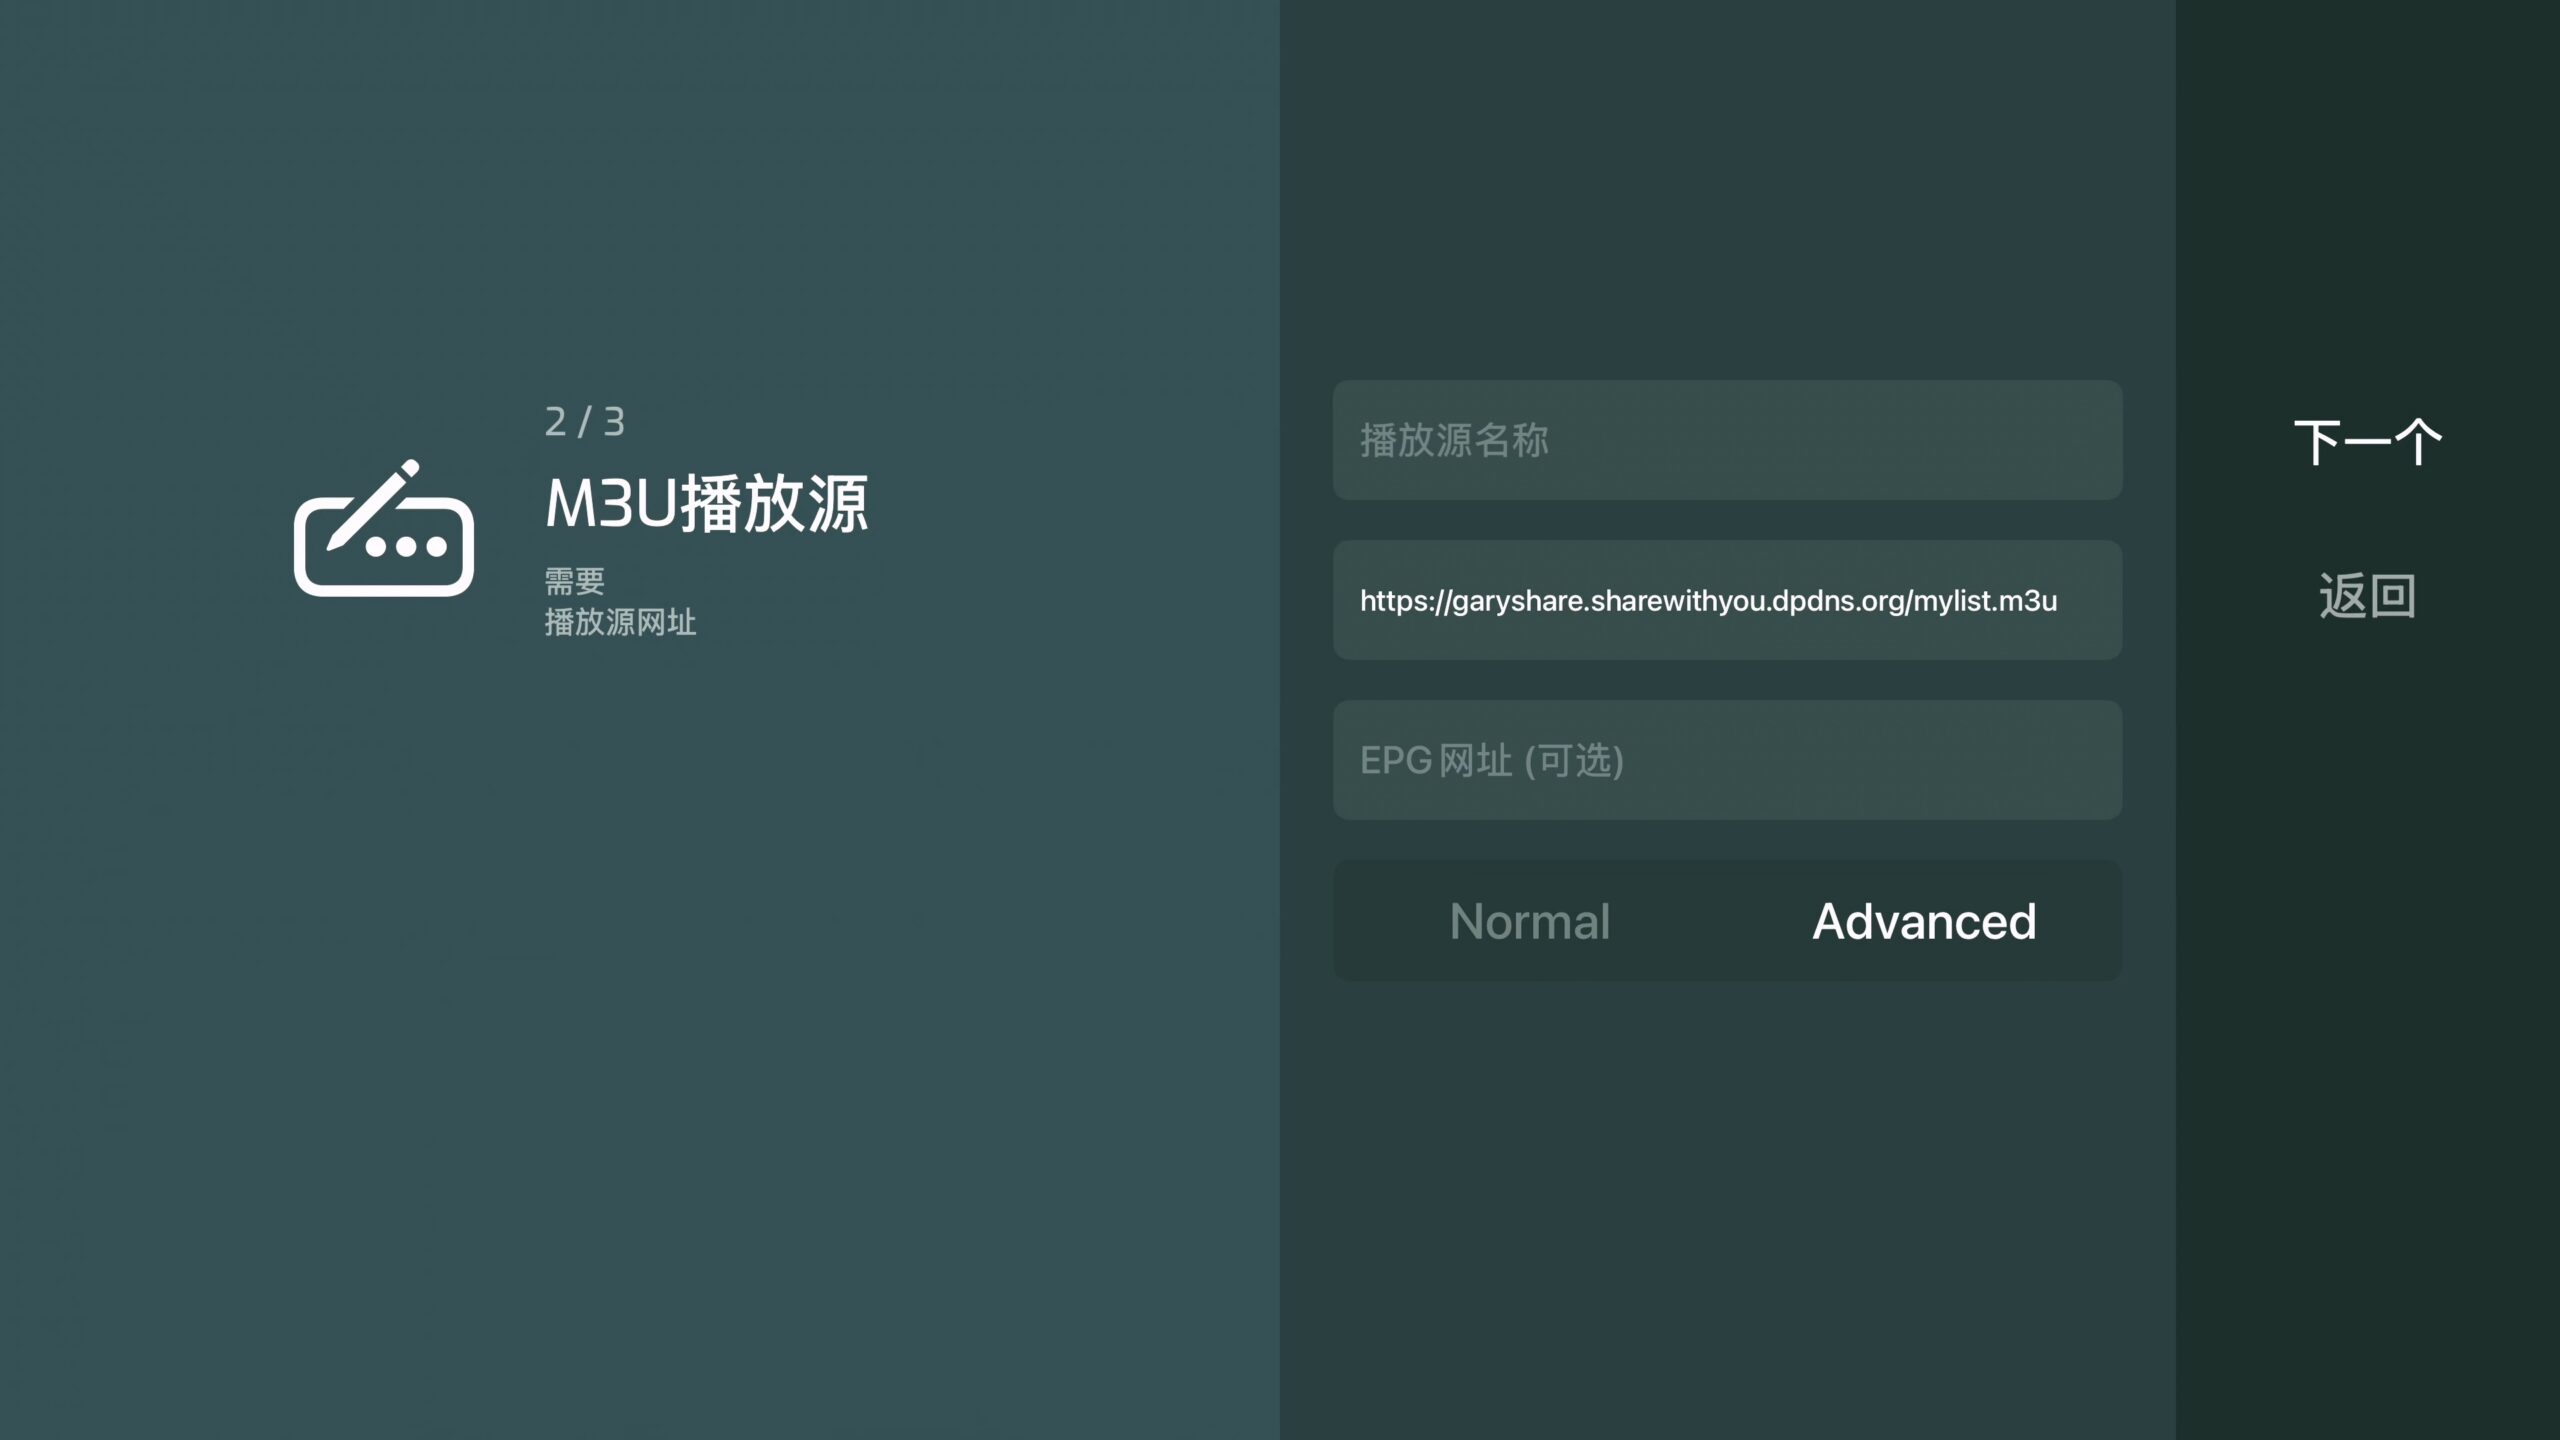The image size is (2560, 1440).
Task: Select the Advanced mode option
Action: coord(1924,921)
